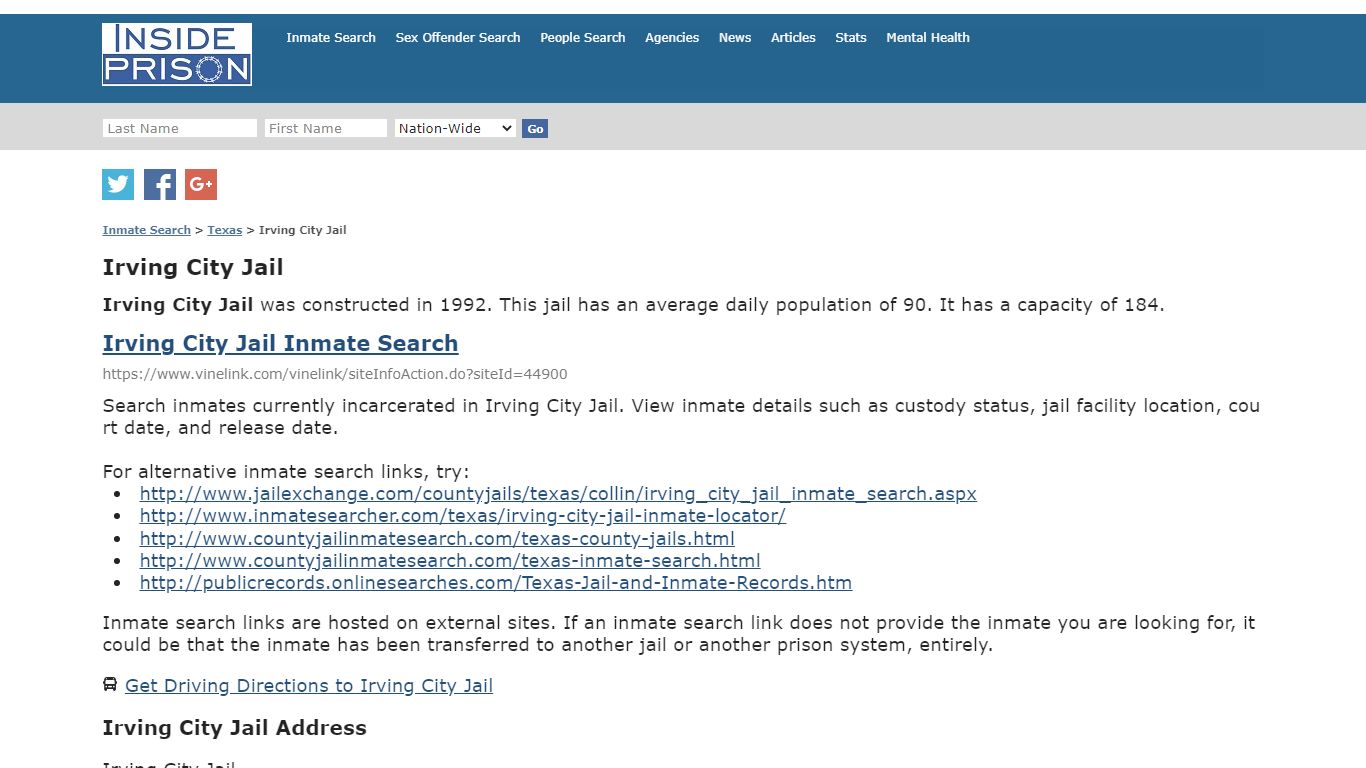Screen dimensions: 1366x768
Task: Open the Nation-Wide location dropdown
Action: 454,128
